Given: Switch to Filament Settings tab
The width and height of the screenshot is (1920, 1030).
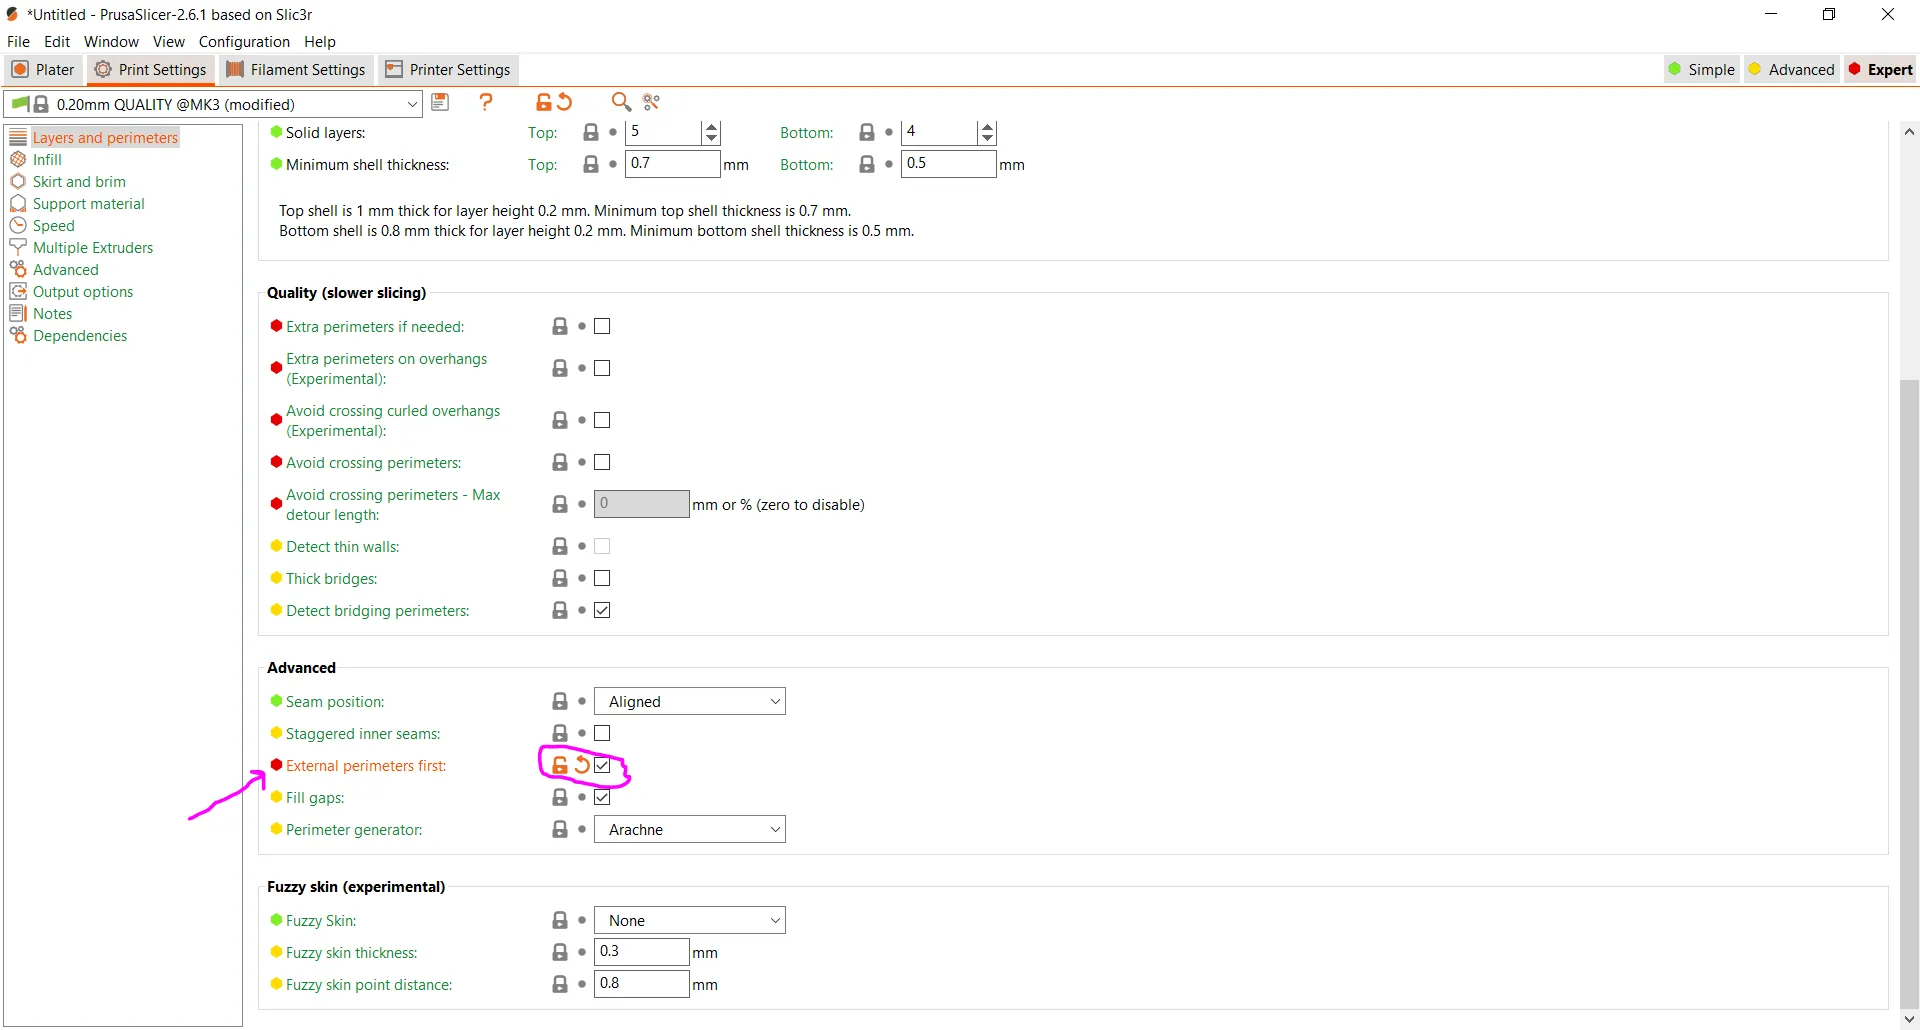Looking at the screenshot, I should pyautogui.click(x=296, y=70).
